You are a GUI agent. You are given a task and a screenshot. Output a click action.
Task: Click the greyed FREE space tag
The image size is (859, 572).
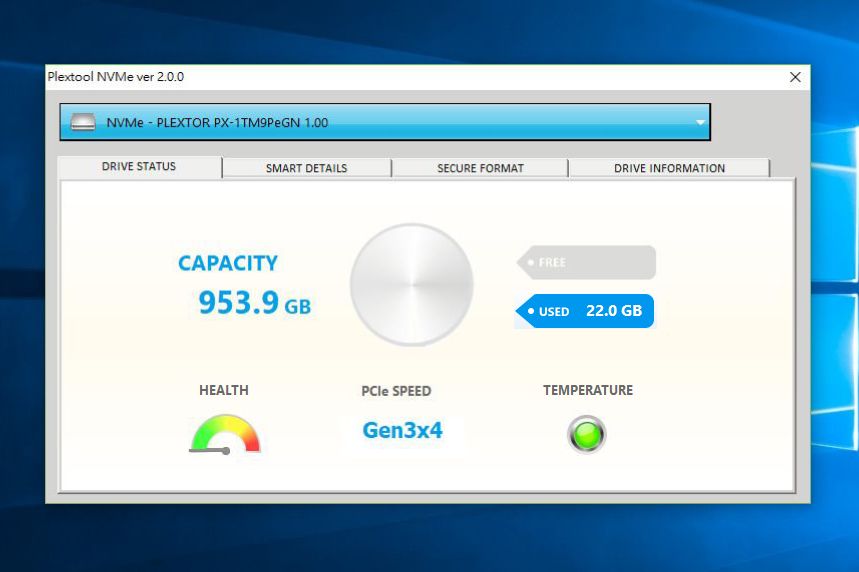tap(586, 262)
